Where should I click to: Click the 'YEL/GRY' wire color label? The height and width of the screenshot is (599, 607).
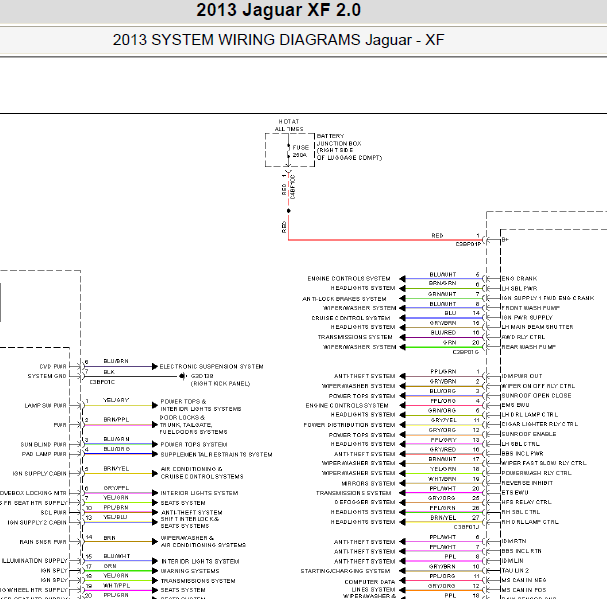[x=116, y=400]
